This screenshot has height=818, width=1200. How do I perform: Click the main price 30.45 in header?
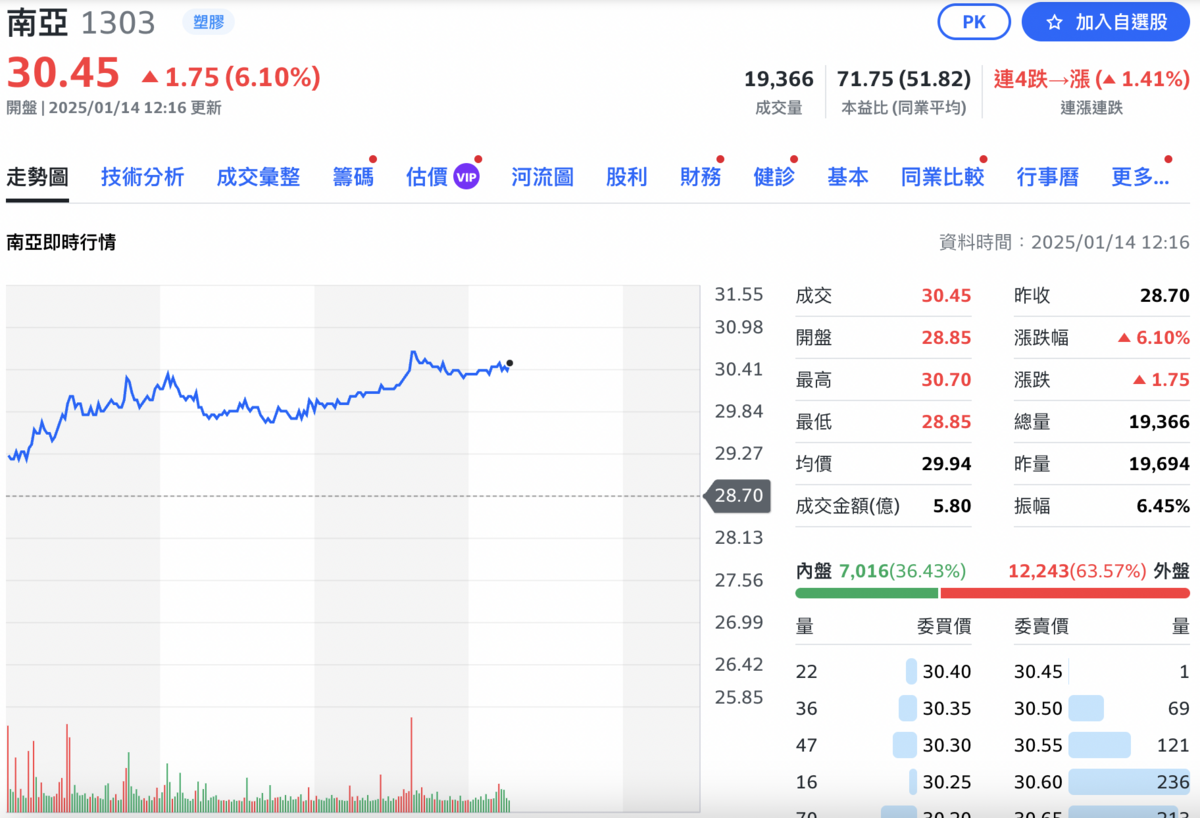[63, 73]
